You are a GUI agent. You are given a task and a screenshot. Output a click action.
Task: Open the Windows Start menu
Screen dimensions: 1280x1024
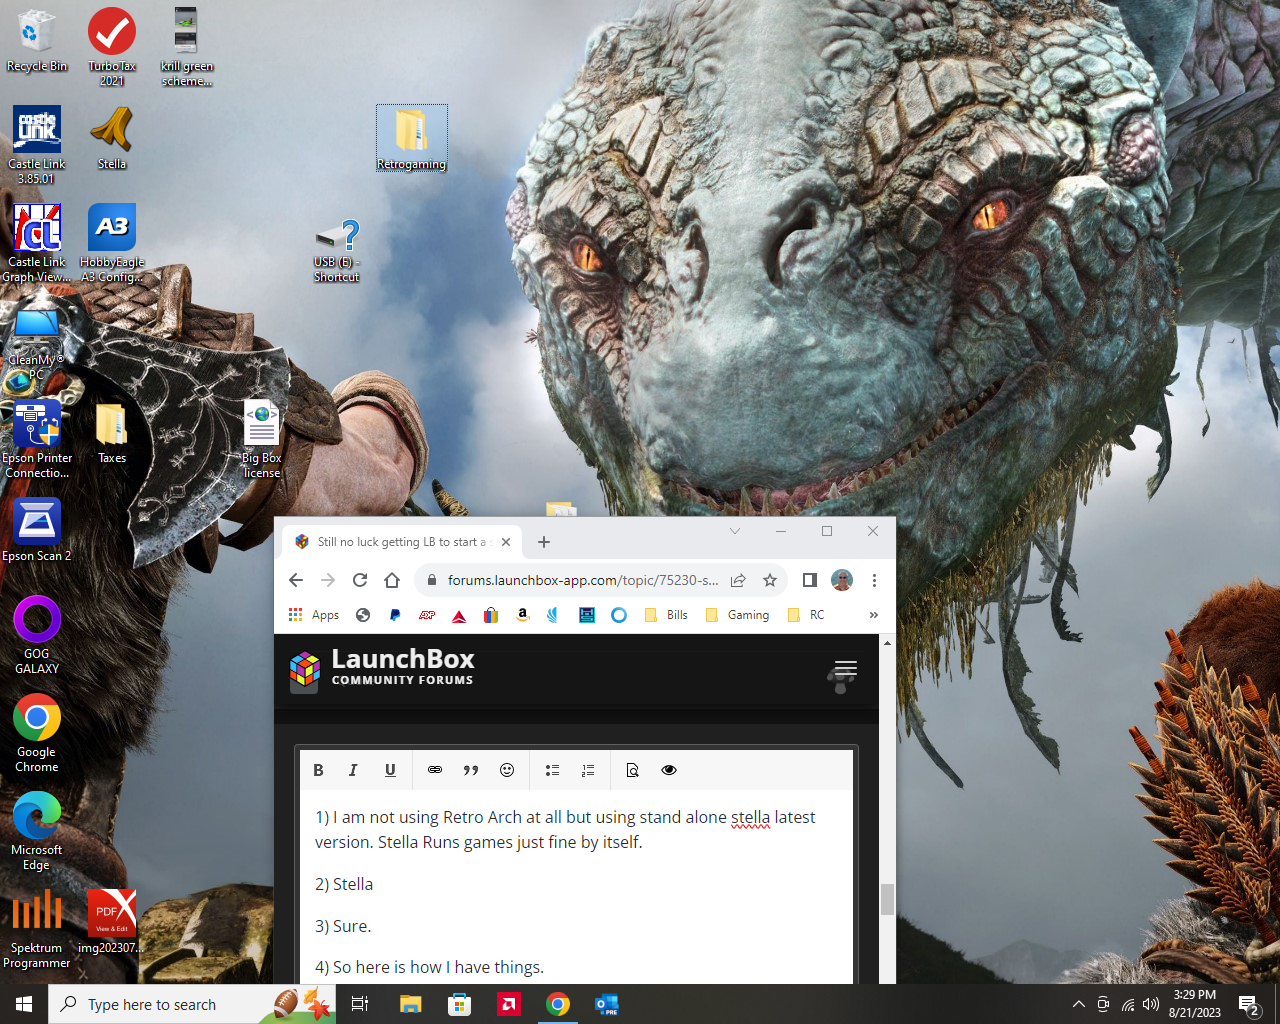tap(24, 1004)
